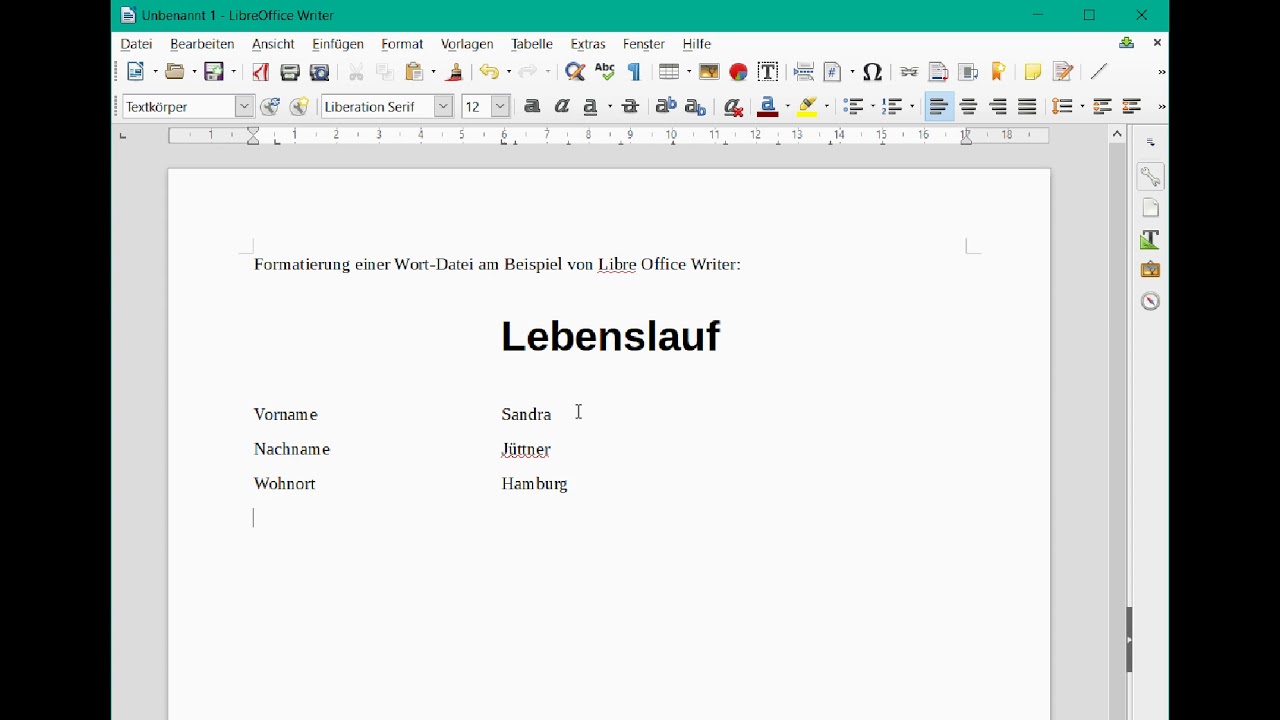
Task: Insert endnote icon
Action: pos(968,72)
